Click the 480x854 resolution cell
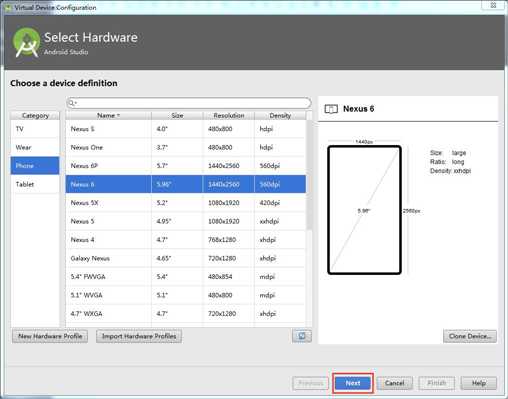Viewport: 508px width, 399px height. (229, 277)
